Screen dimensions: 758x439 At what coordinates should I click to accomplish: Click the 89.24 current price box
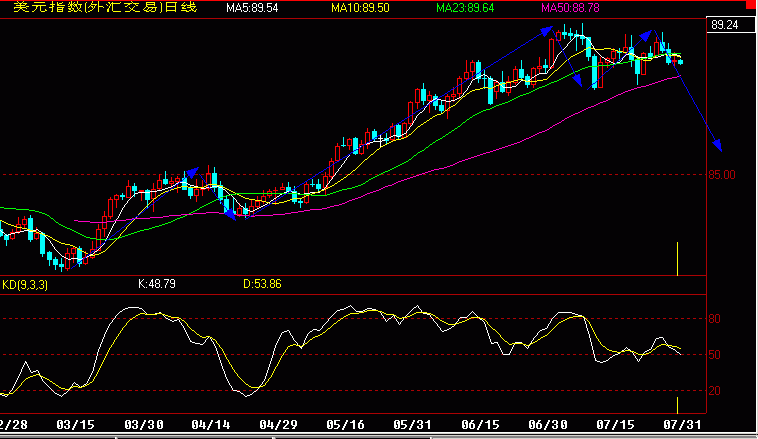pos(730,25)
